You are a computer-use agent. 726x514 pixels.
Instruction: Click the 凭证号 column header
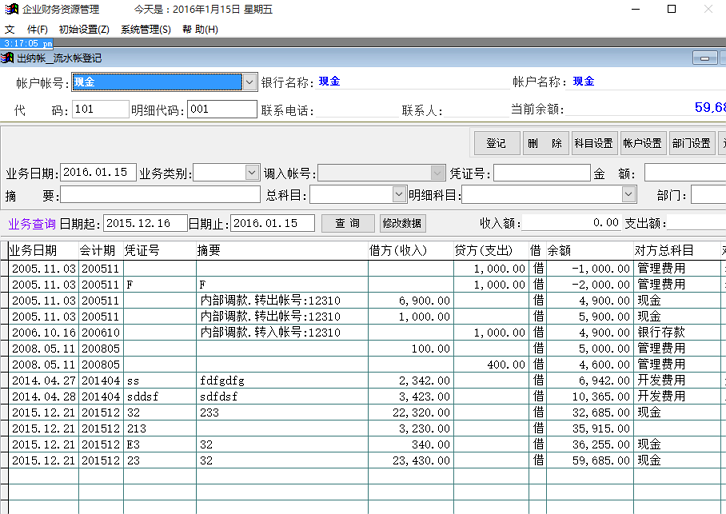(x=160, y=251)
